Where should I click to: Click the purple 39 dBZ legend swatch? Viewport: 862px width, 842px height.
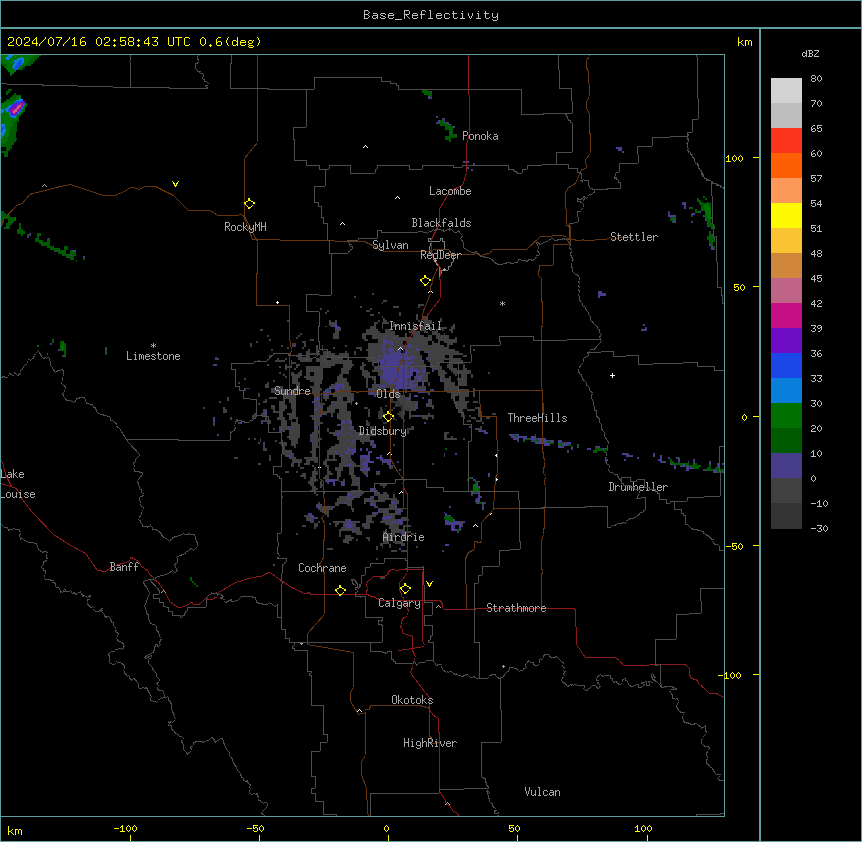click(786, 341)
